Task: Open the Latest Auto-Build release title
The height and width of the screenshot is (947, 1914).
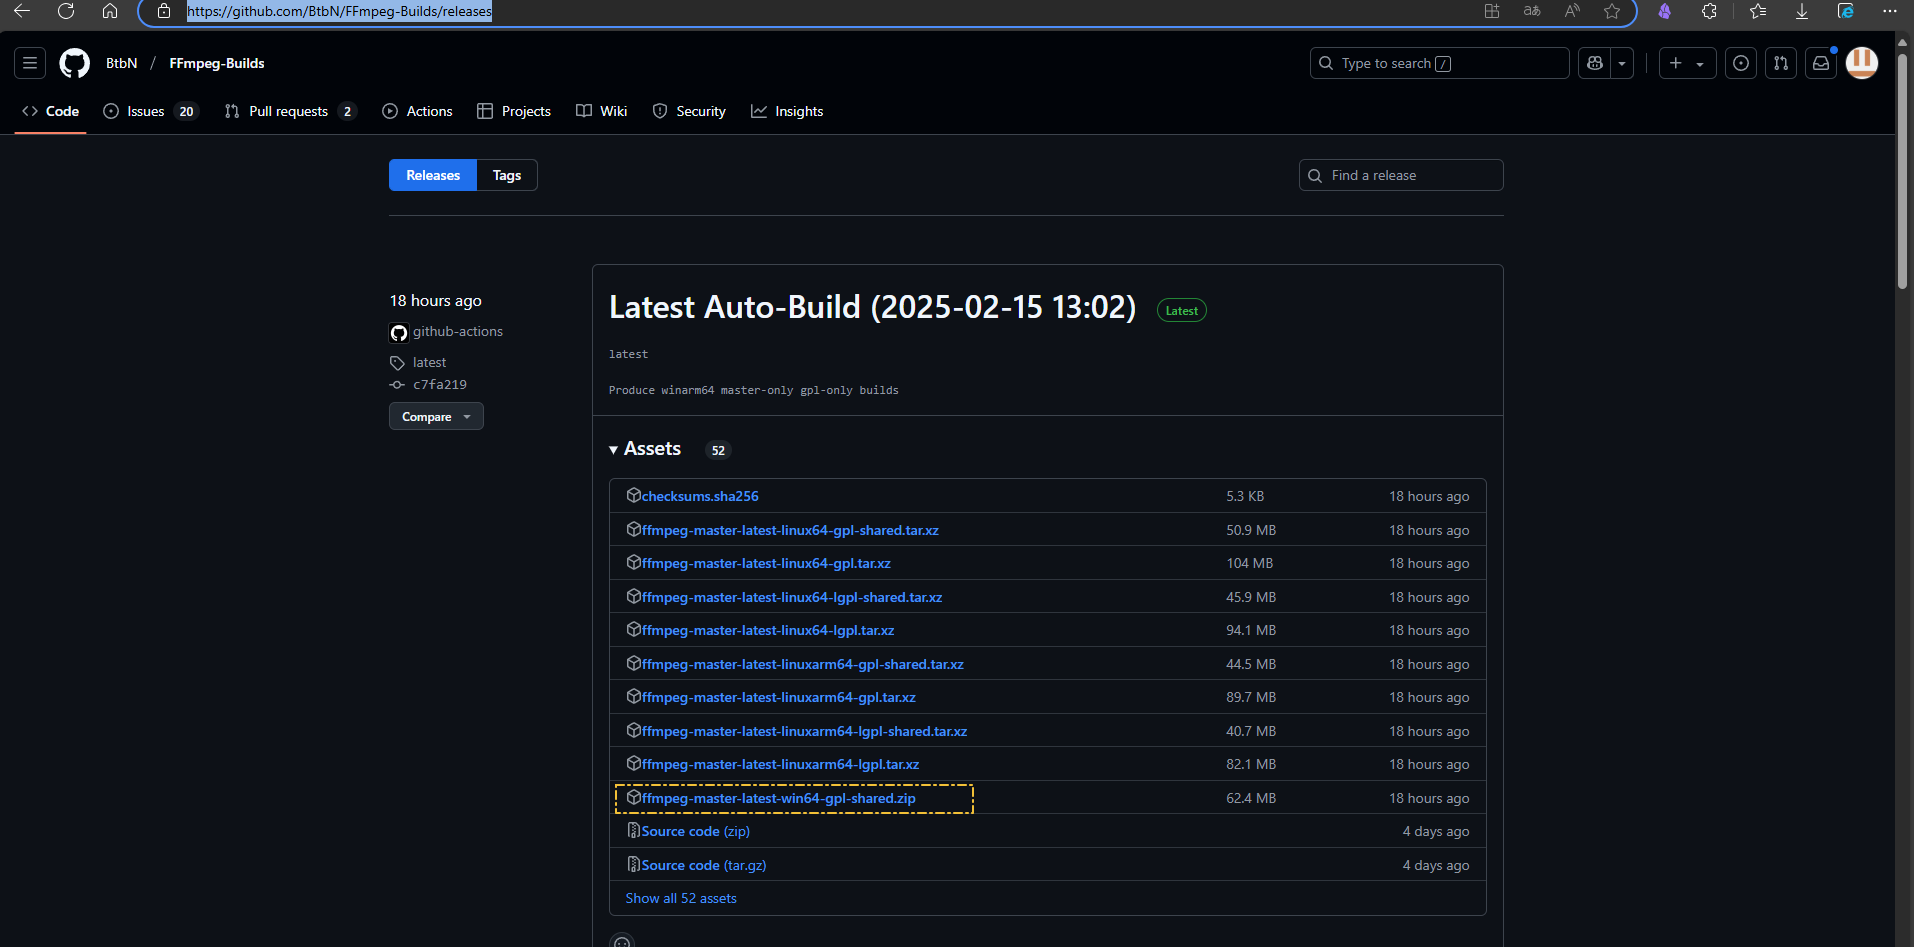Action: click(x=872, y=307)
